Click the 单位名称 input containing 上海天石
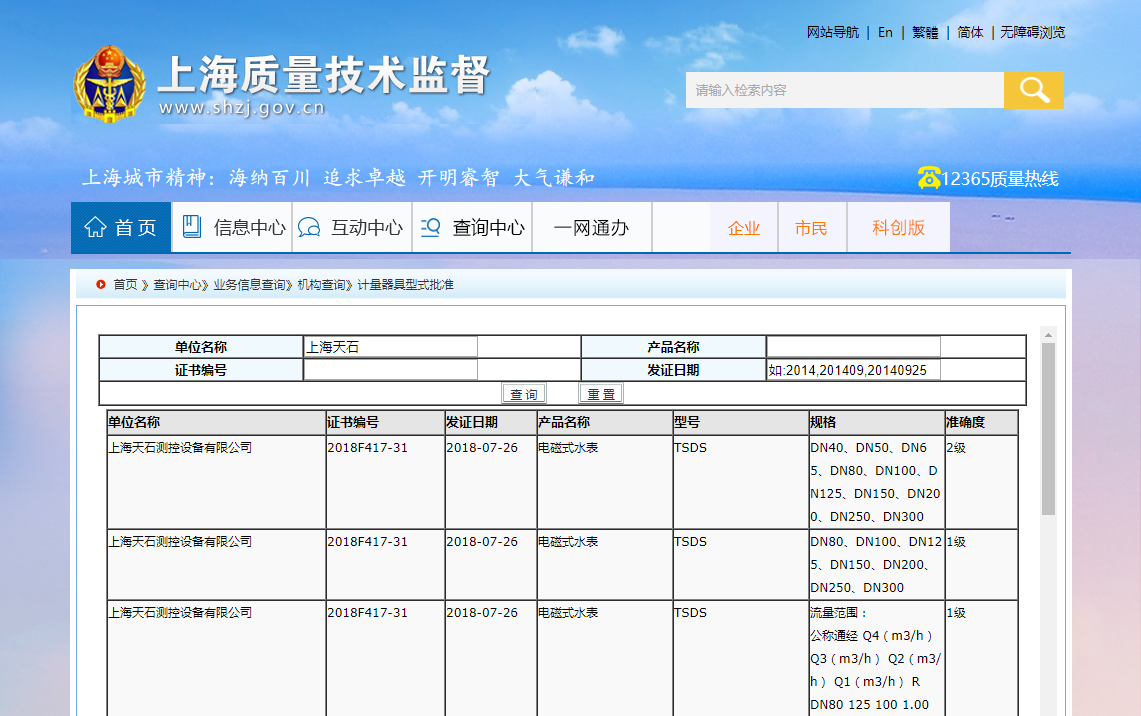 391,347
